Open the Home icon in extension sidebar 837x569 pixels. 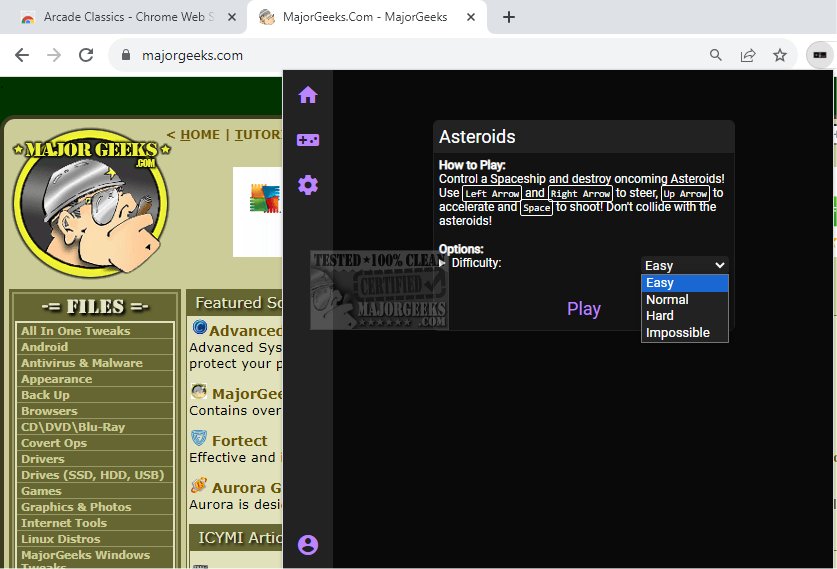pyautogui.click(x=308, y=95)
